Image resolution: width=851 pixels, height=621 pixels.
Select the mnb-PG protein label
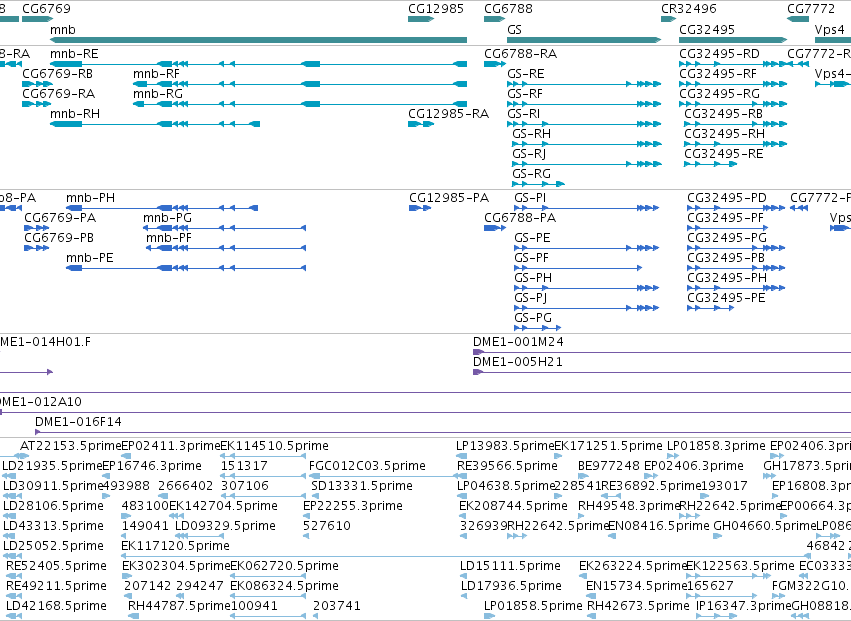(x=167, y=218)
